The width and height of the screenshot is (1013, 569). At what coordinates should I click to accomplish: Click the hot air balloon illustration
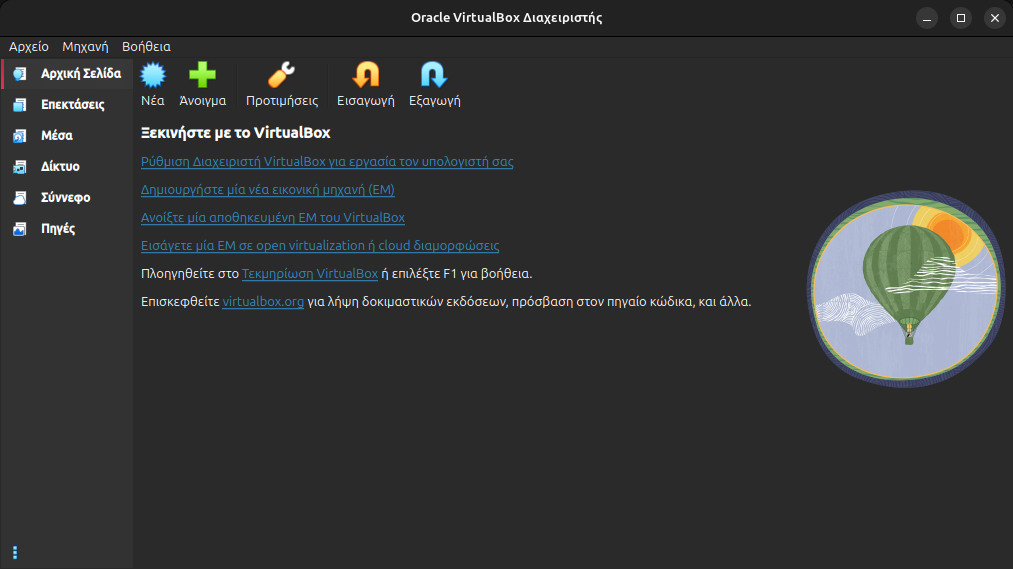906,289
